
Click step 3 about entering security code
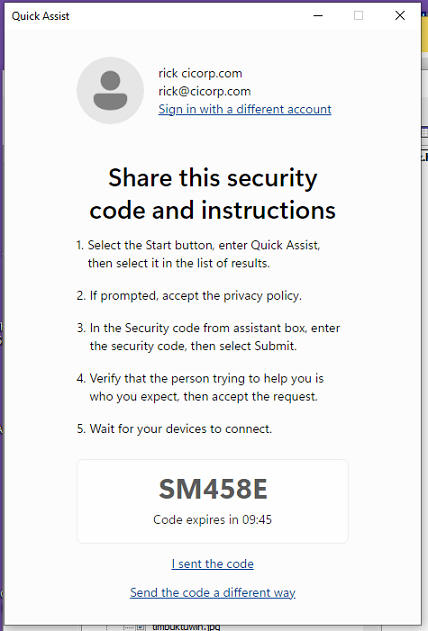(x=208, y=337)
